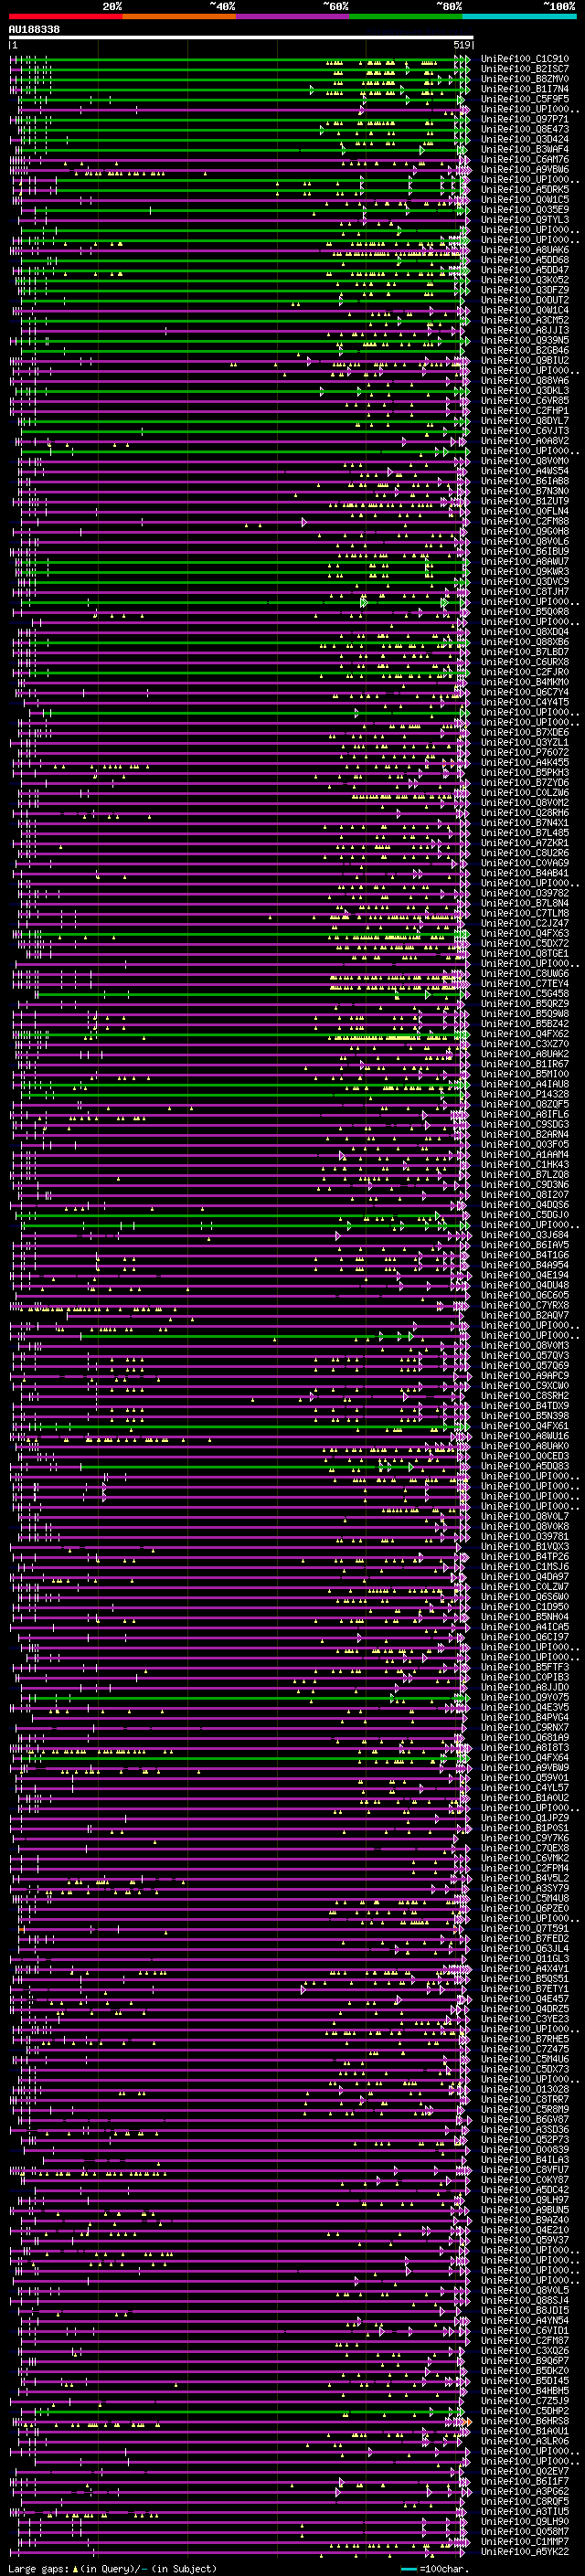This screenshot has height=2576, width=585.
Task: Click the white query sequence ruler bar
Action: [x=241, y=37]
